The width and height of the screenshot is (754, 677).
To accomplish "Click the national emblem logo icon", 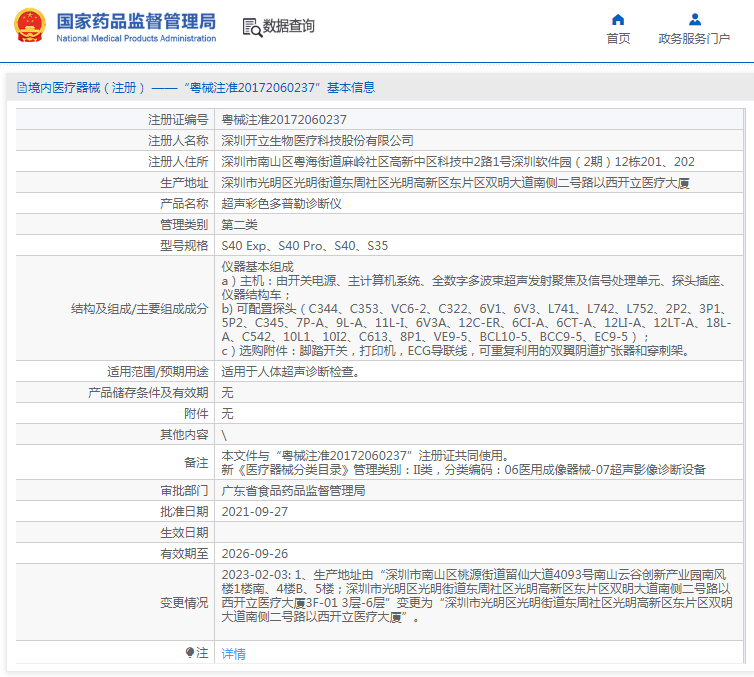I will (30, 25).
